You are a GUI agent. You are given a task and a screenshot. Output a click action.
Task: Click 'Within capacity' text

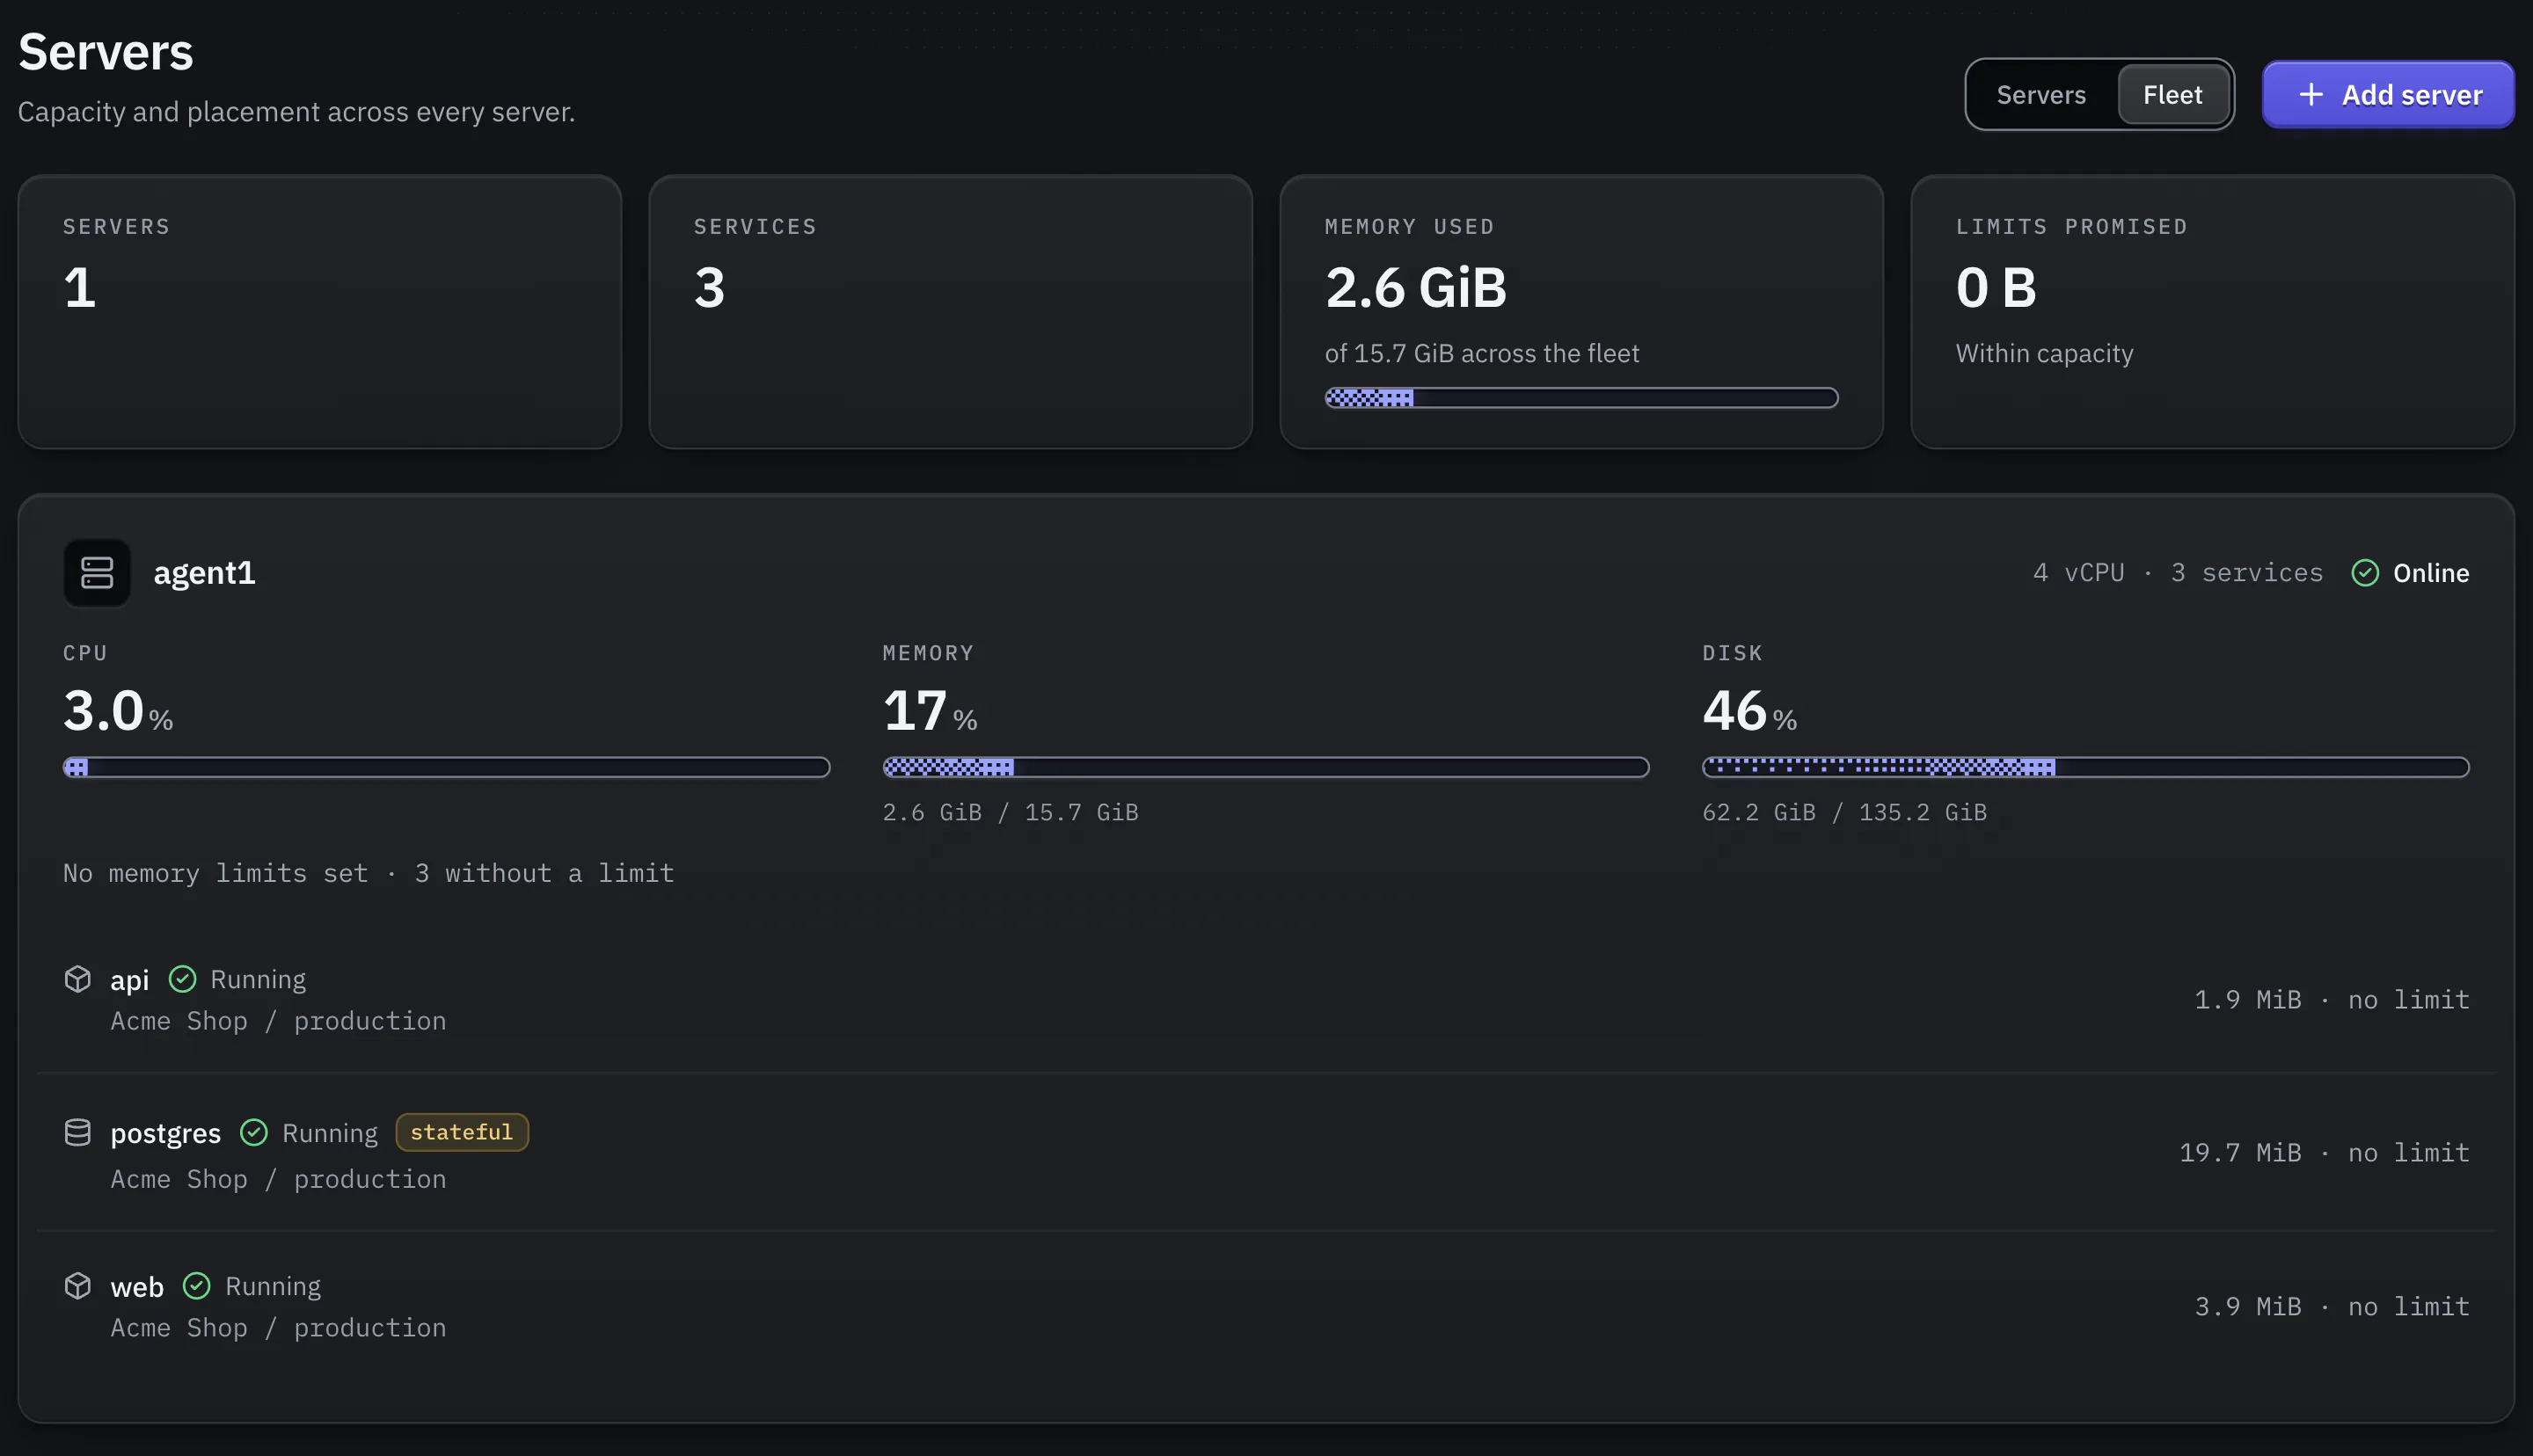click(x=2044, y=353)
